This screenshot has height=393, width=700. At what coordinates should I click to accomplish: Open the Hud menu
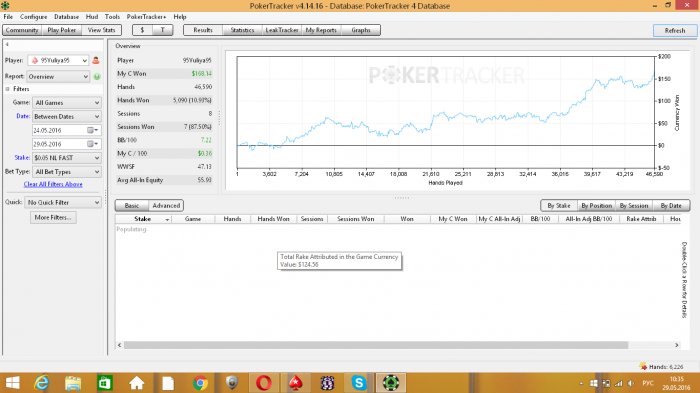coord(92,17)
